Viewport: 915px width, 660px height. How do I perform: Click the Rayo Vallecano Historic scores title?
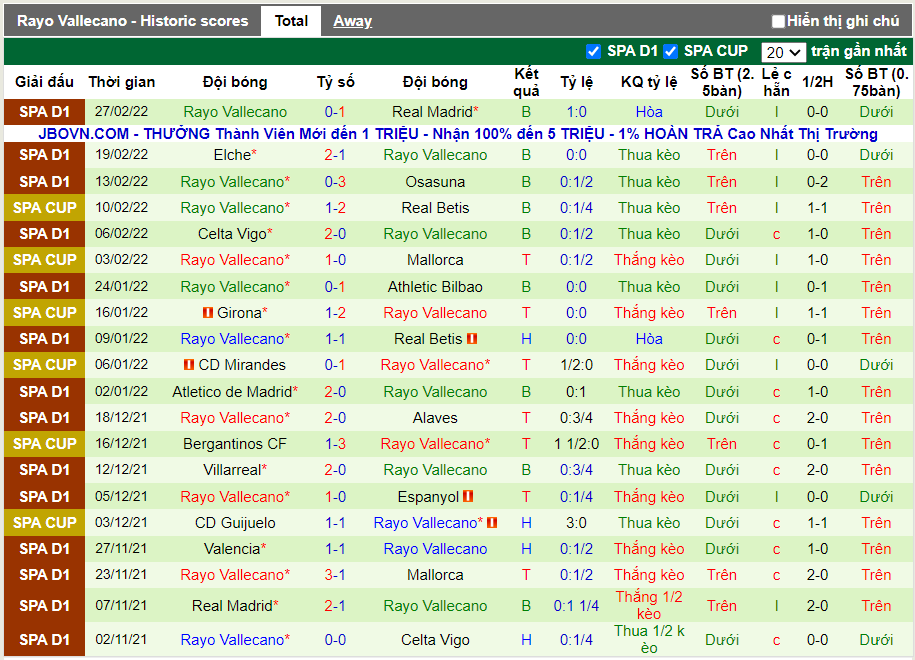(132, 21)
